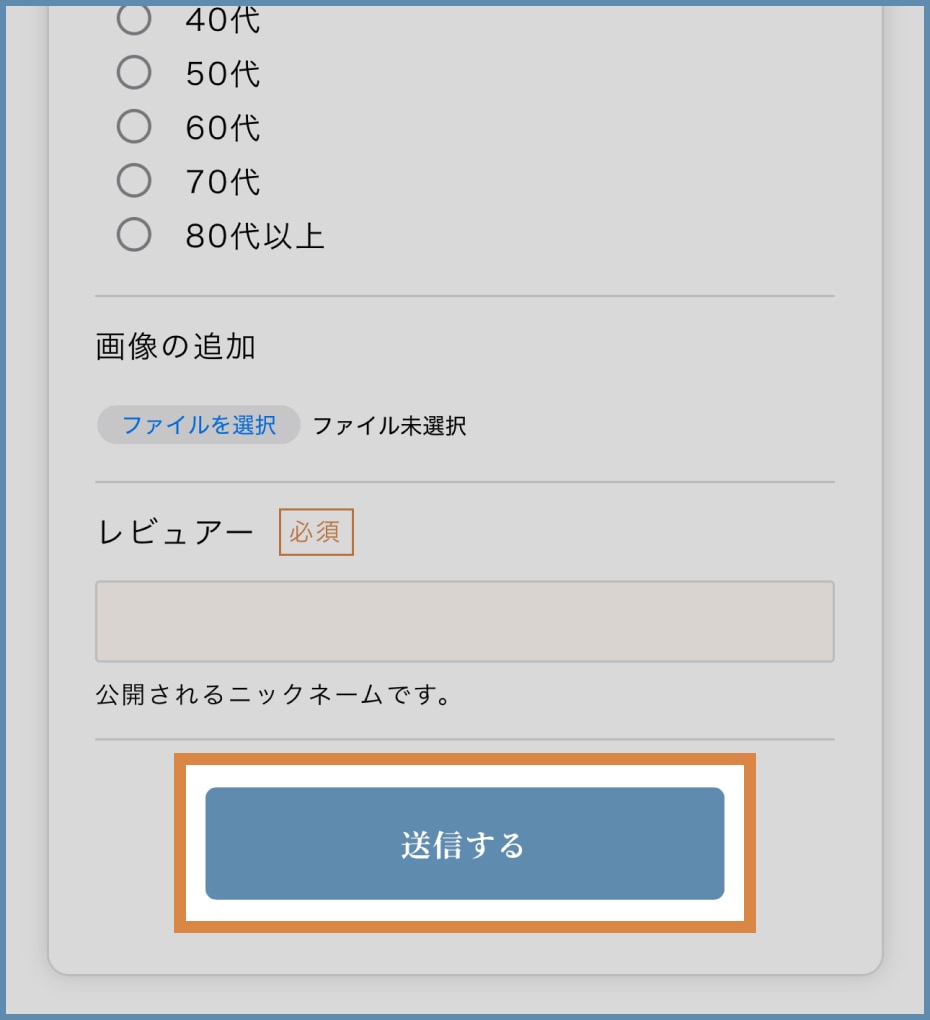Select the 70代 radio button
This screenshot has width=930, height=1020.
[133, 181]
